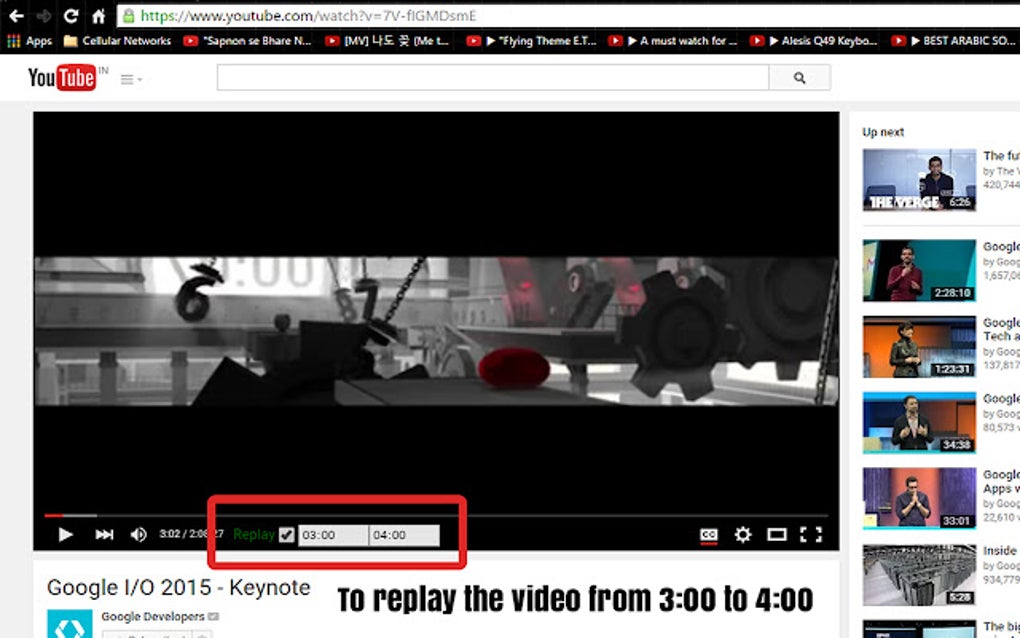Viewport: 1020px width, 638px height.
Task: Skip to the next video
Action: point(103,535)
